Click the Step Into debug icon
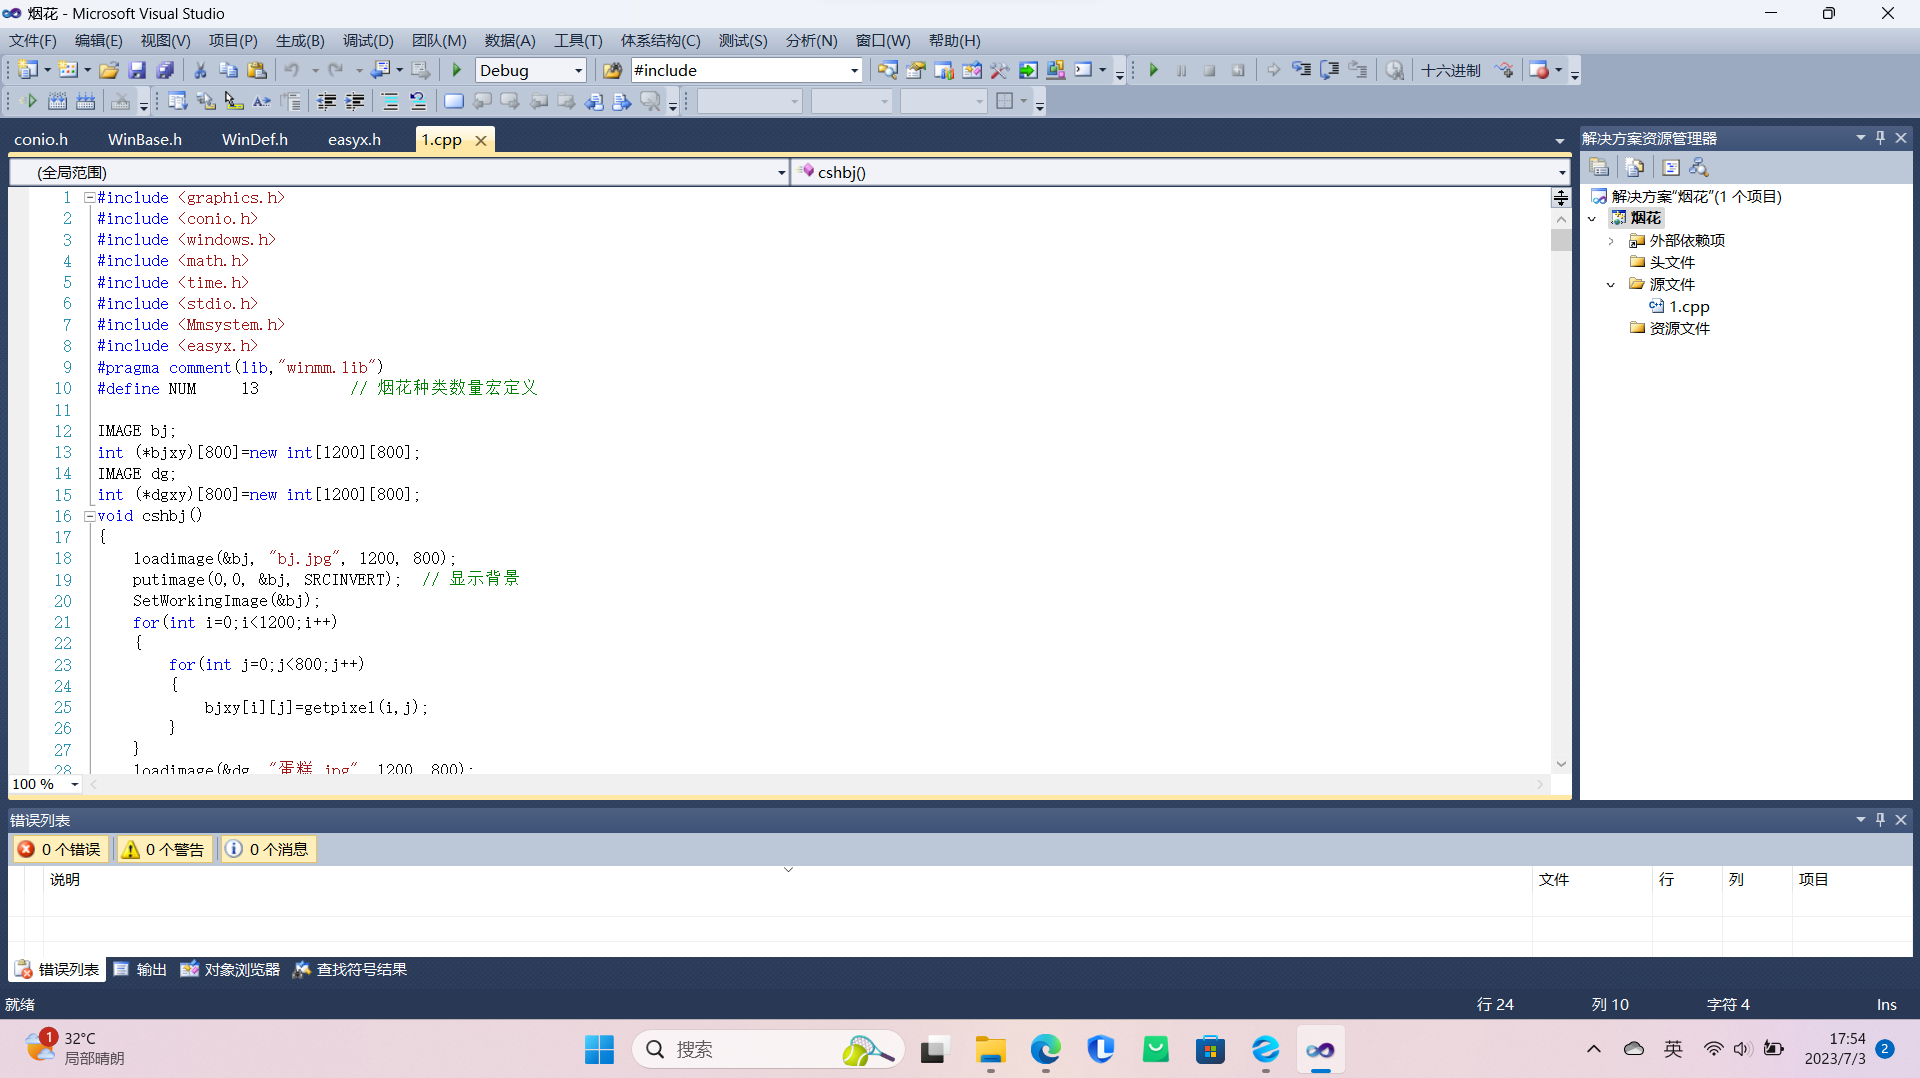 1301,70
